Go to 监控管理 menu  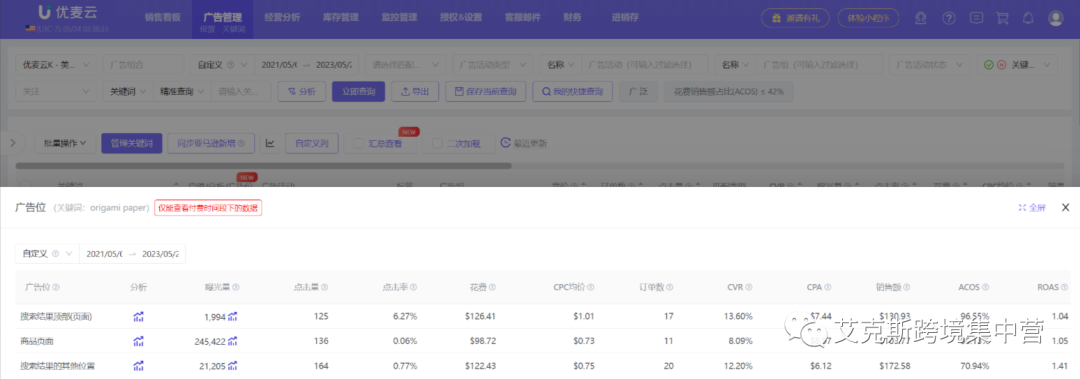[x=399, y=17]
